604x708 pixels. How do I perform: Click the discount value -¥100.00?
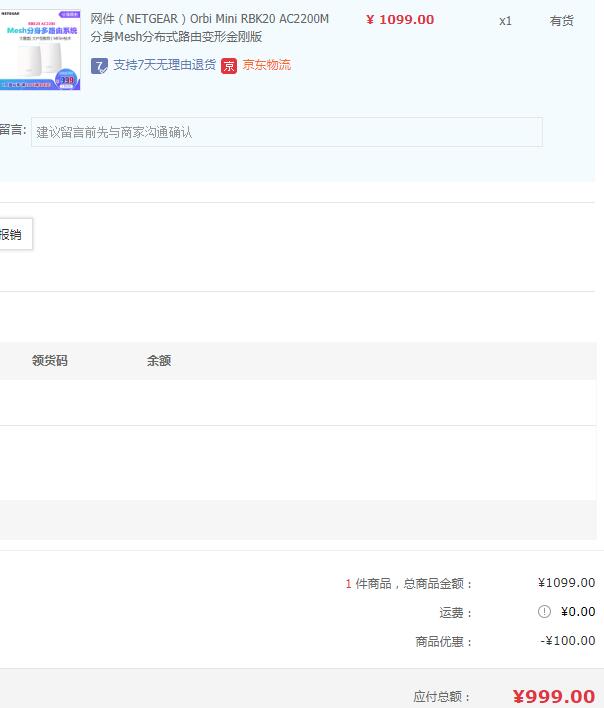tap(568, 641)
